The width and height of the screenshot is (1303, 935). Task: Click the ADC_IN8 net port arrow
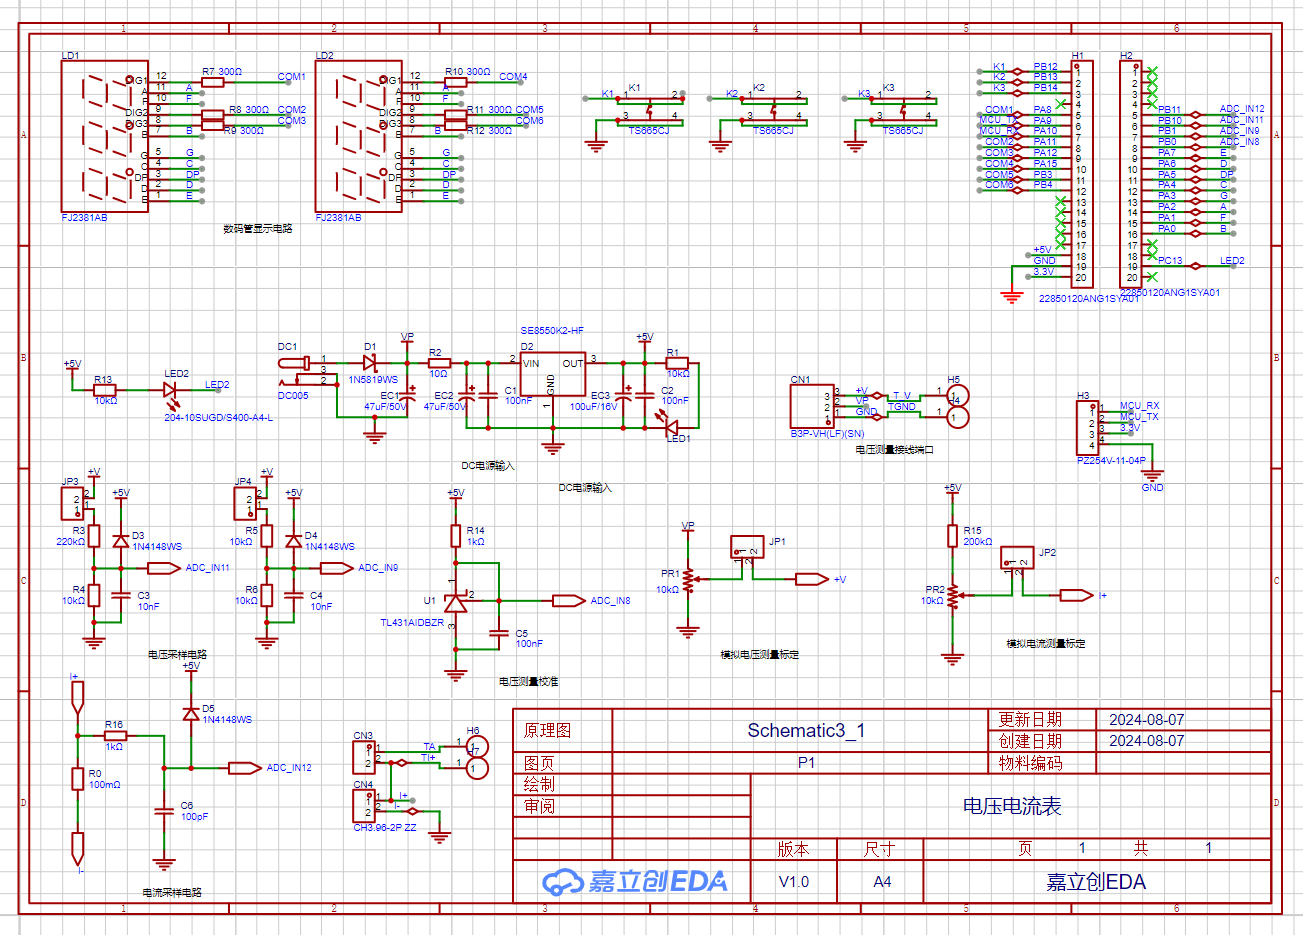[x=569, y=601]
